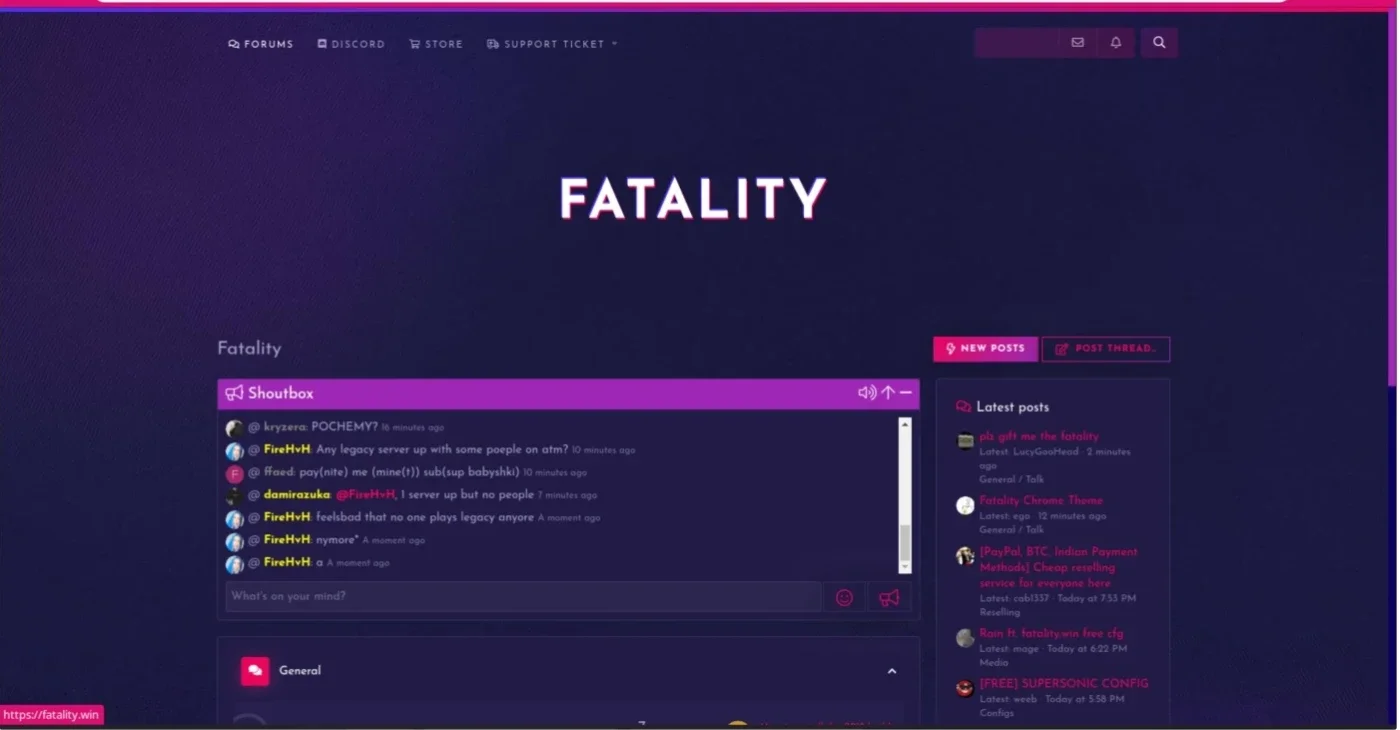
Task: Click the FATALITY logo banner
Action: point(693,199)
